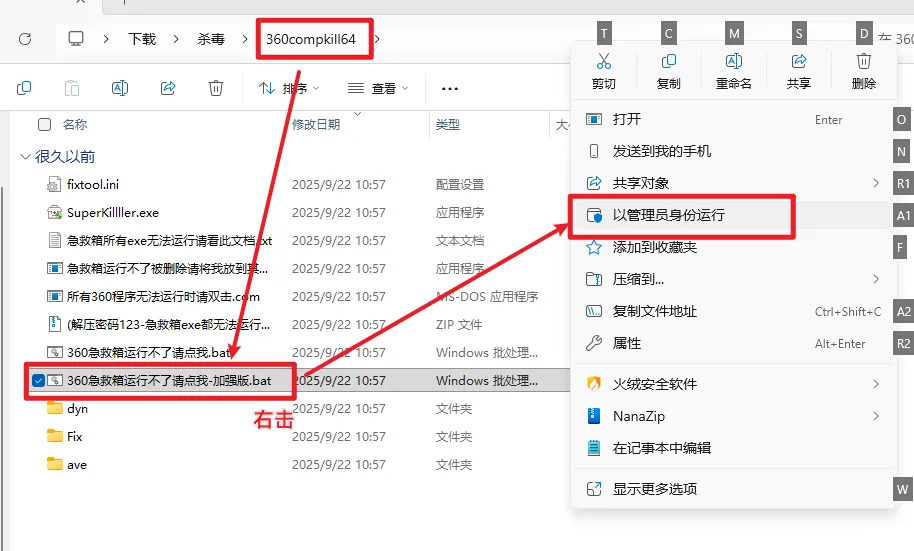Click 剪切 (Cut) in context menu
This screenshot has width=914, height=551.
tap(604, 71)
